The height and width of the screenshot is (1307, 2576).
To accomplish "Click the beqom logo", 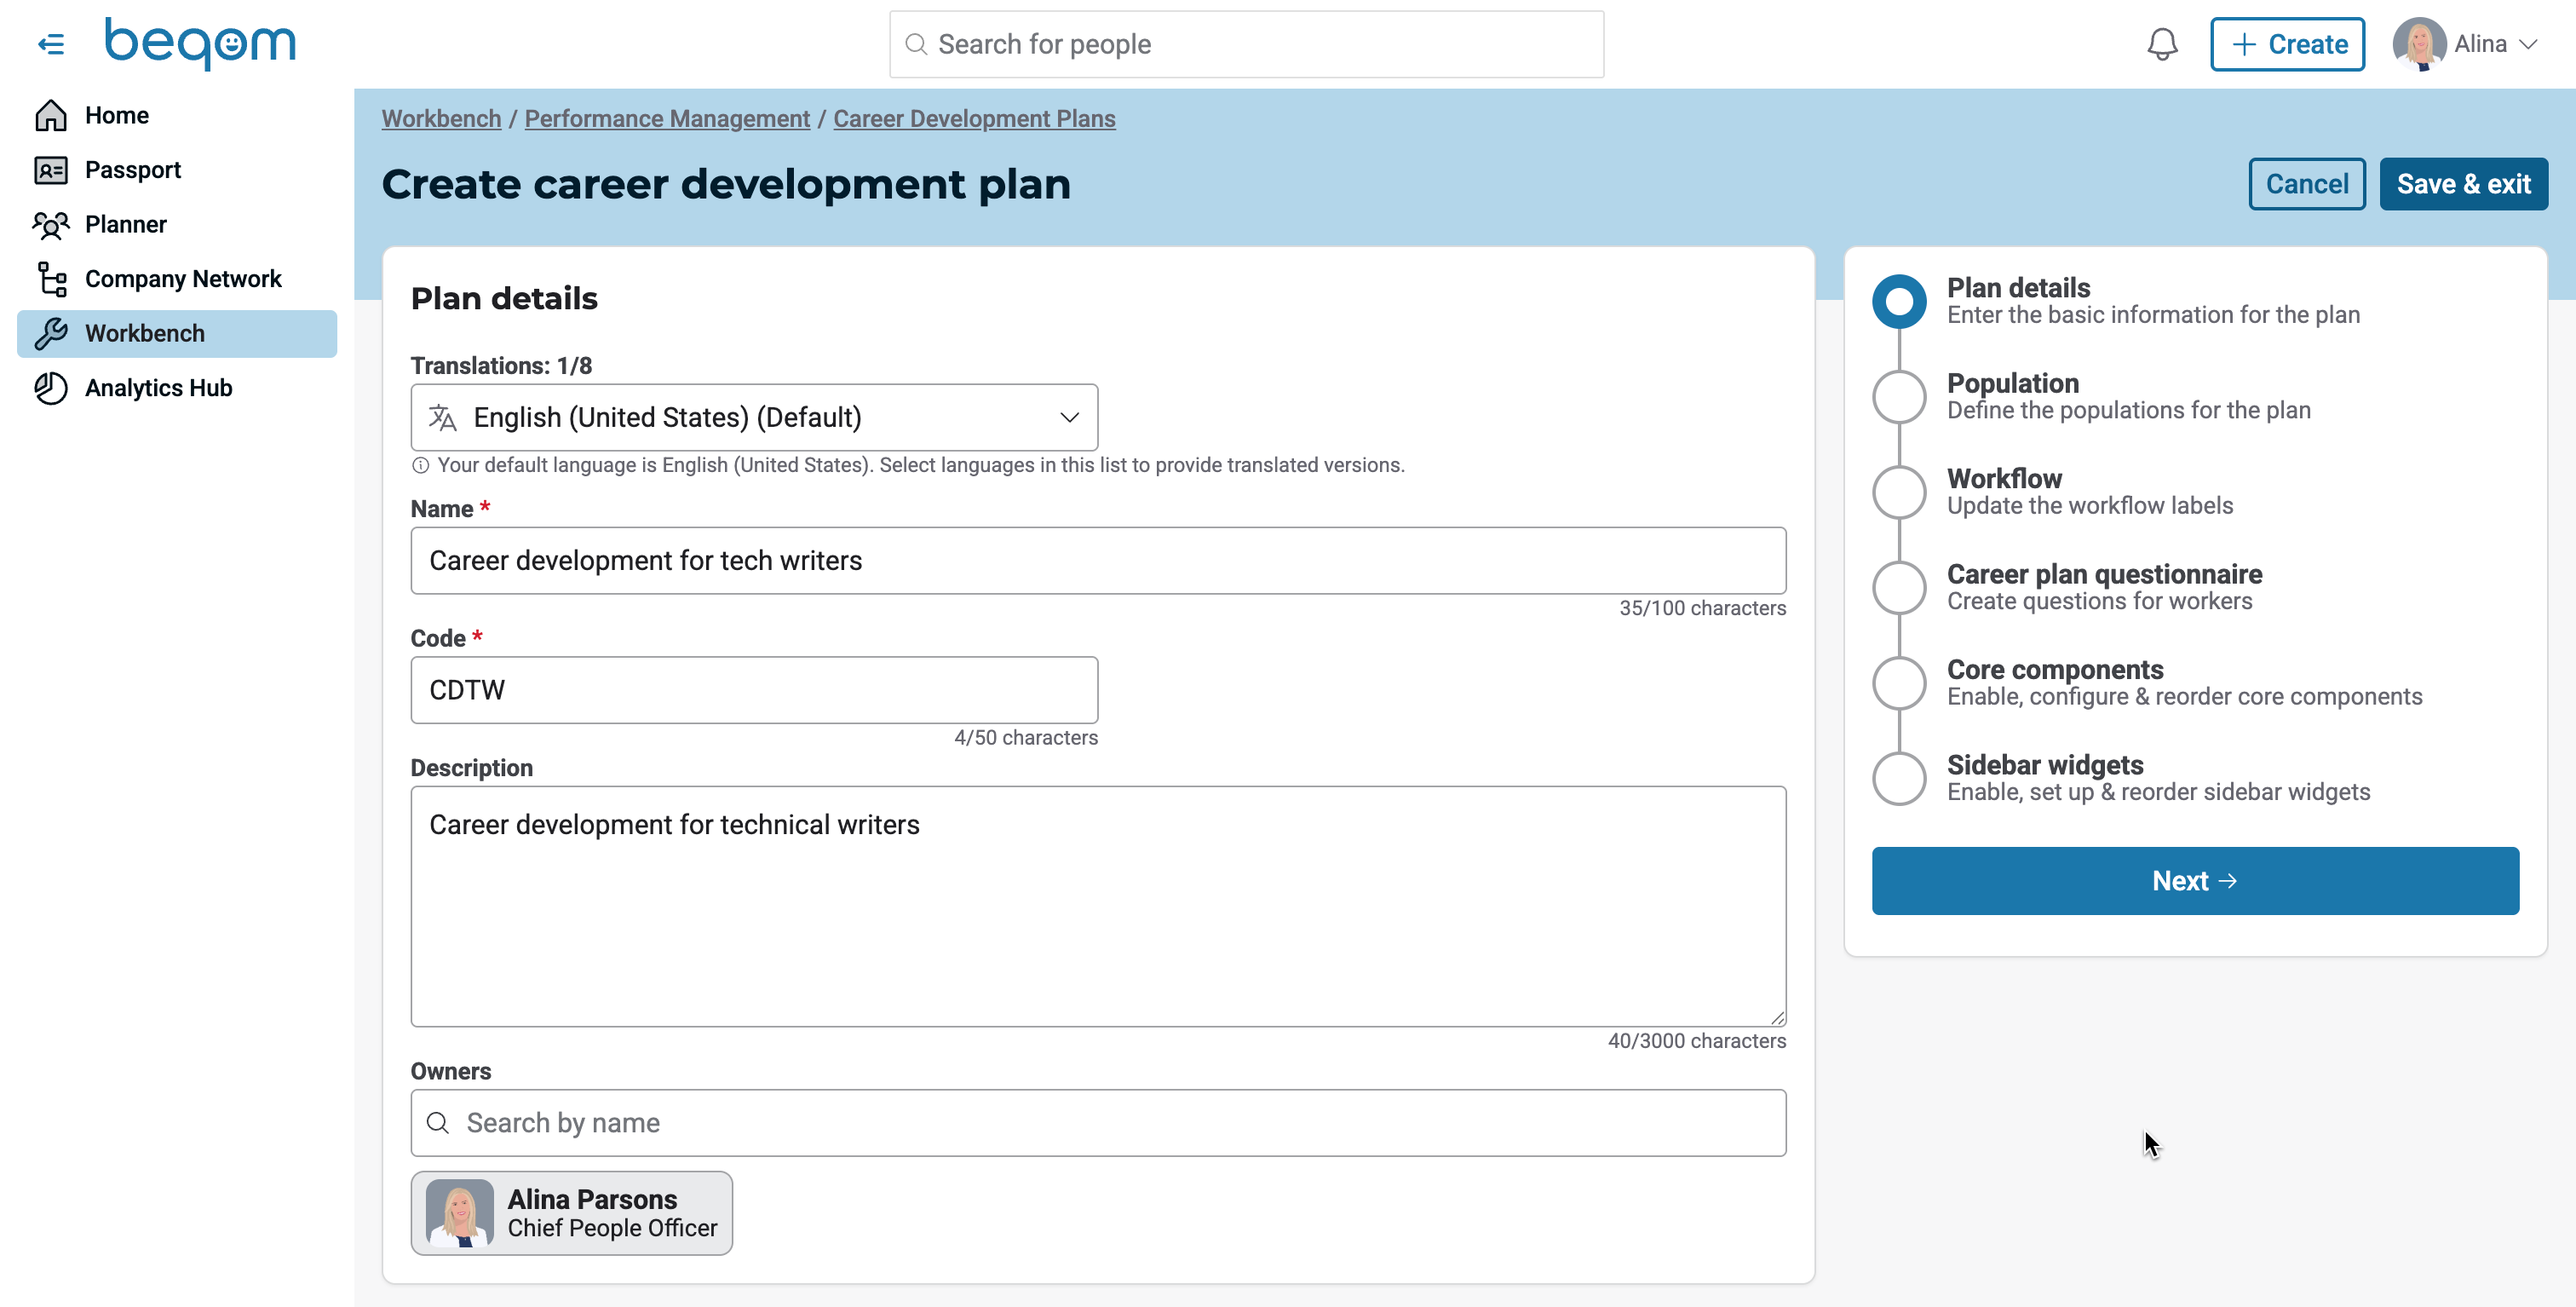I will pyautogui.click(x=200, y=44).
